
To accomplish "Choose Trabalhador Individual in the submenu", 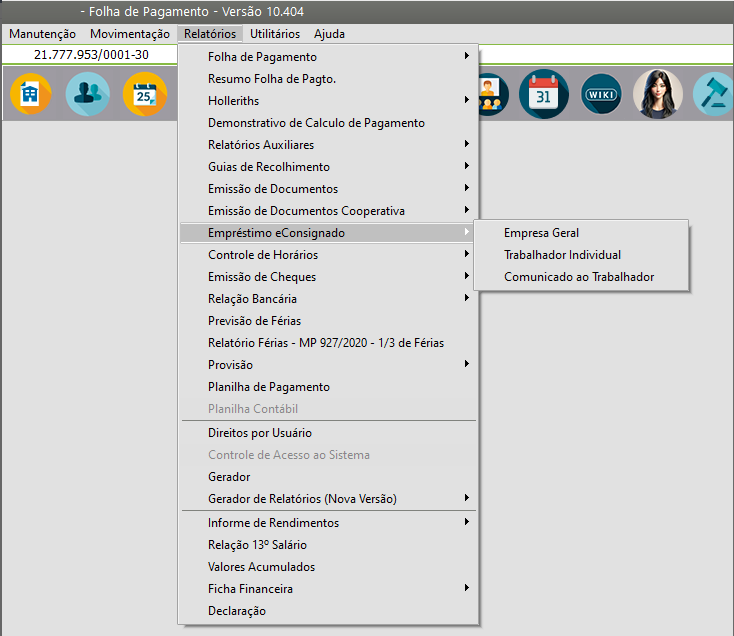I will pyautogui.click(x=562, y=255).
